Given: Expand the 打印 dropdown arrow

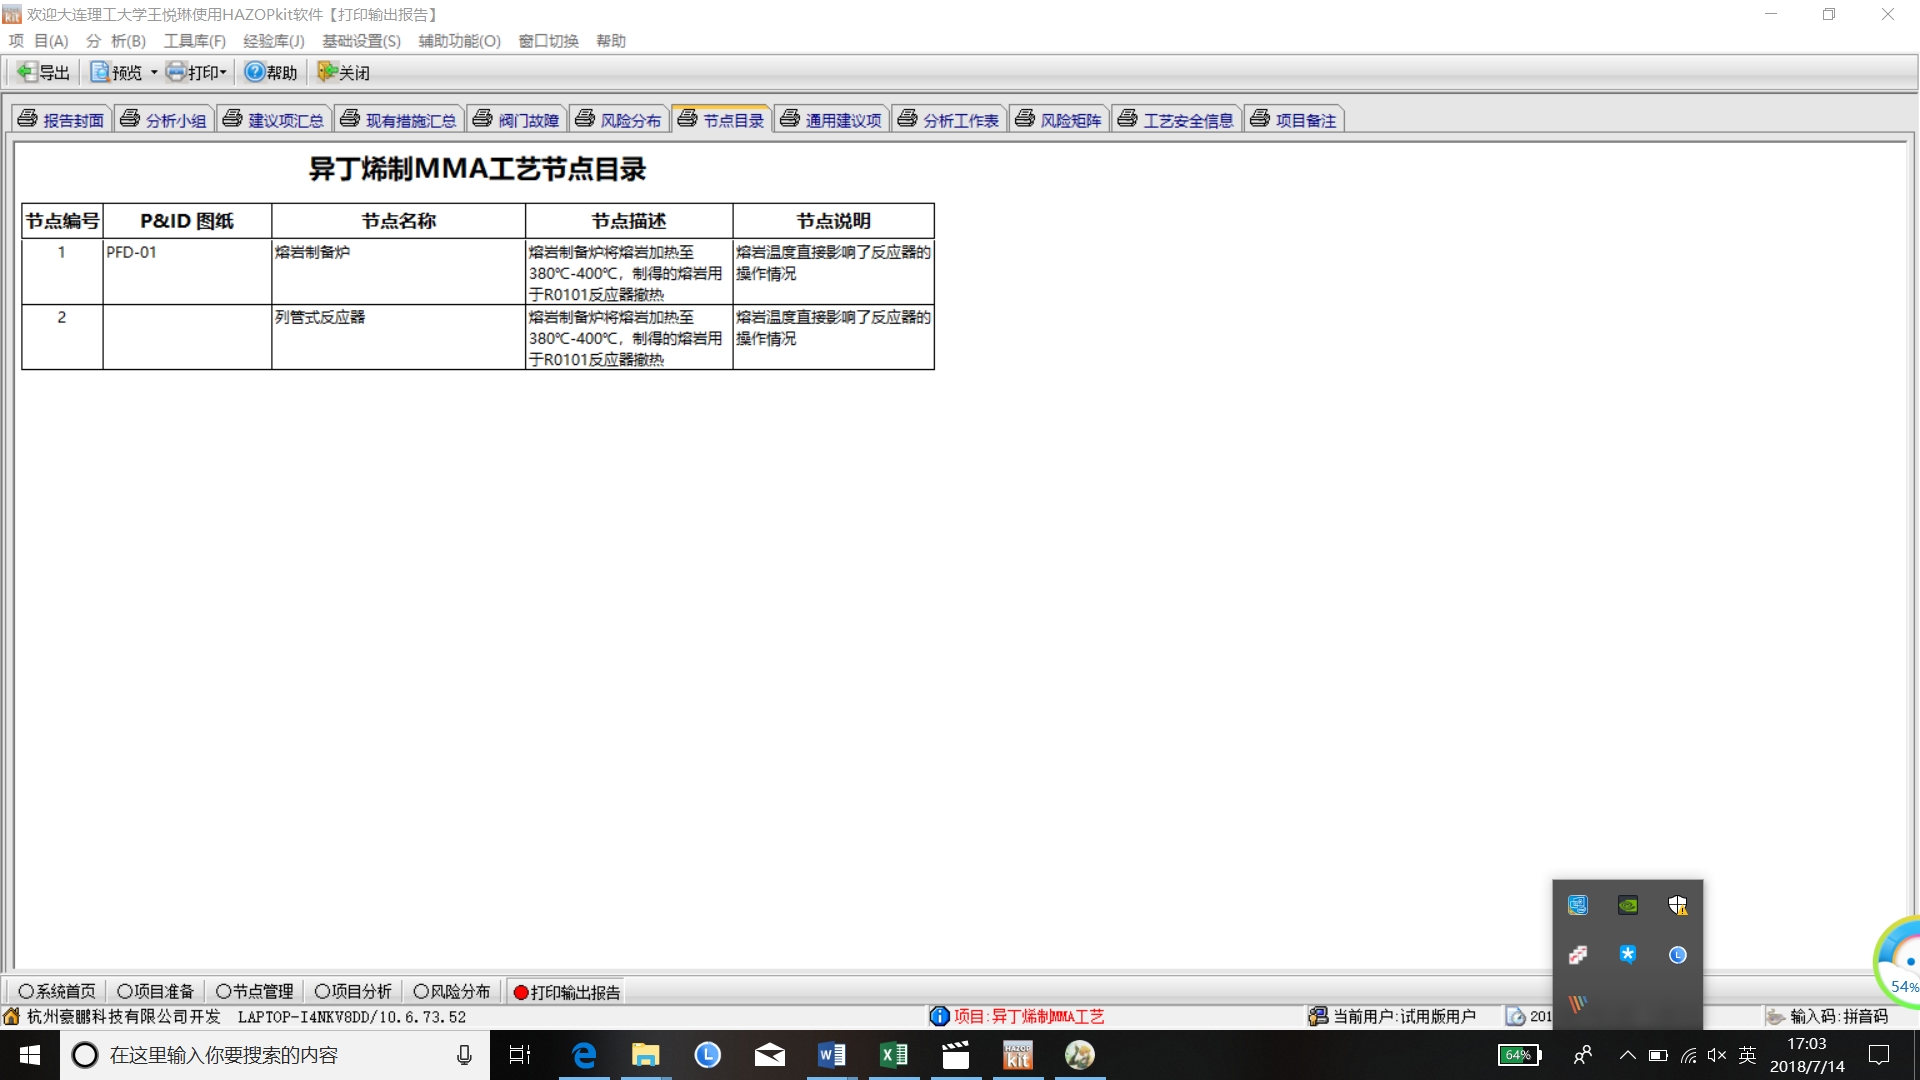Looking at the screenshot, I should [x=224, y=73].
